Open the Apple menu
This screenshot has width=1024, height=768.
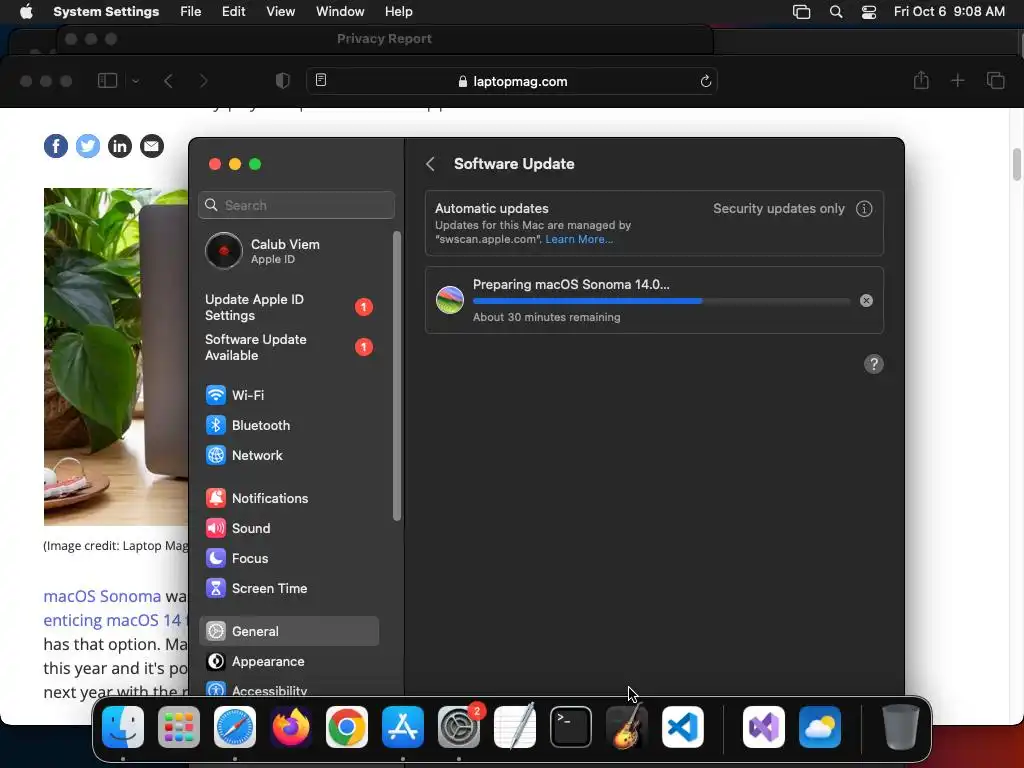tap(26, 12)
